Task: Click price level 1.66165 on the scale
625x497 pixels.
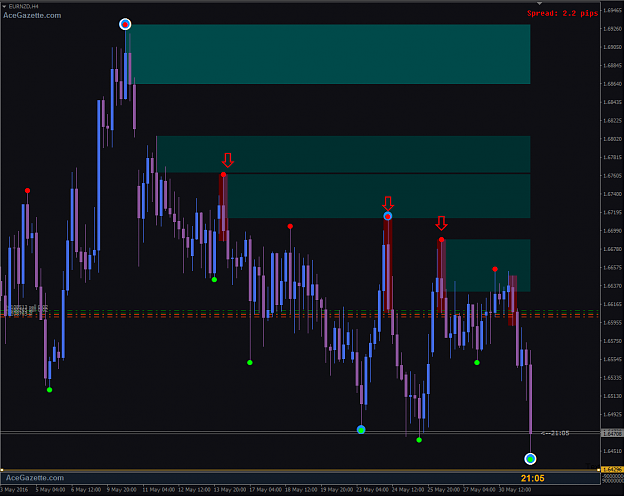Action: [613, 304]
